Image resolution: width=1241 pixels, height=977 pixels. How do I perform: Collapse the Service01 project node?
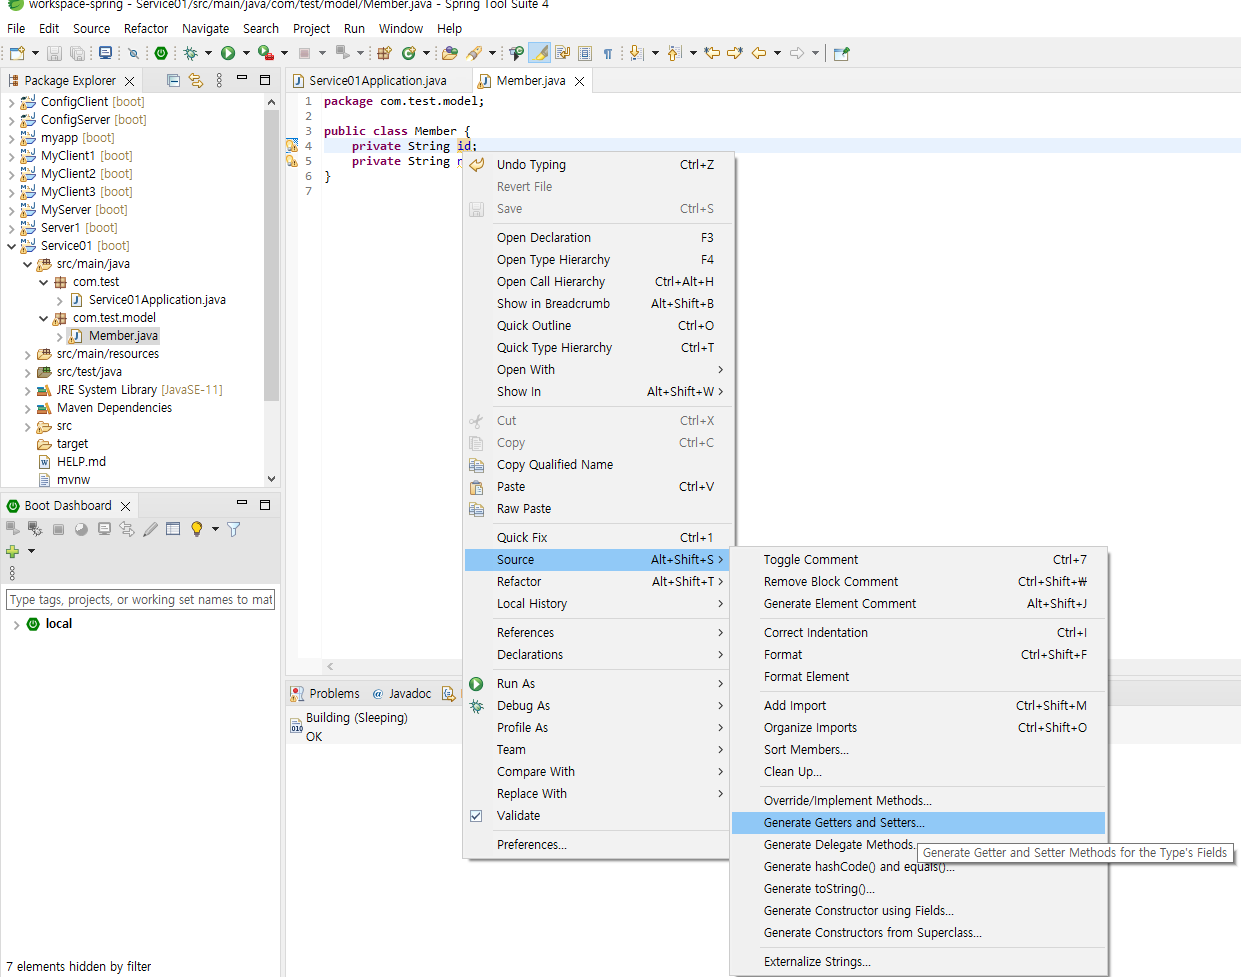click(11, 246)
